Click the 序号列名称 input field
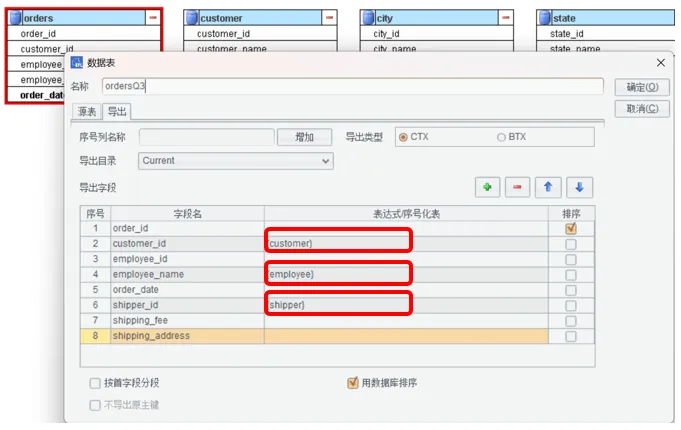Viewport: 681px width, 430px height. (x=207, y=137)
